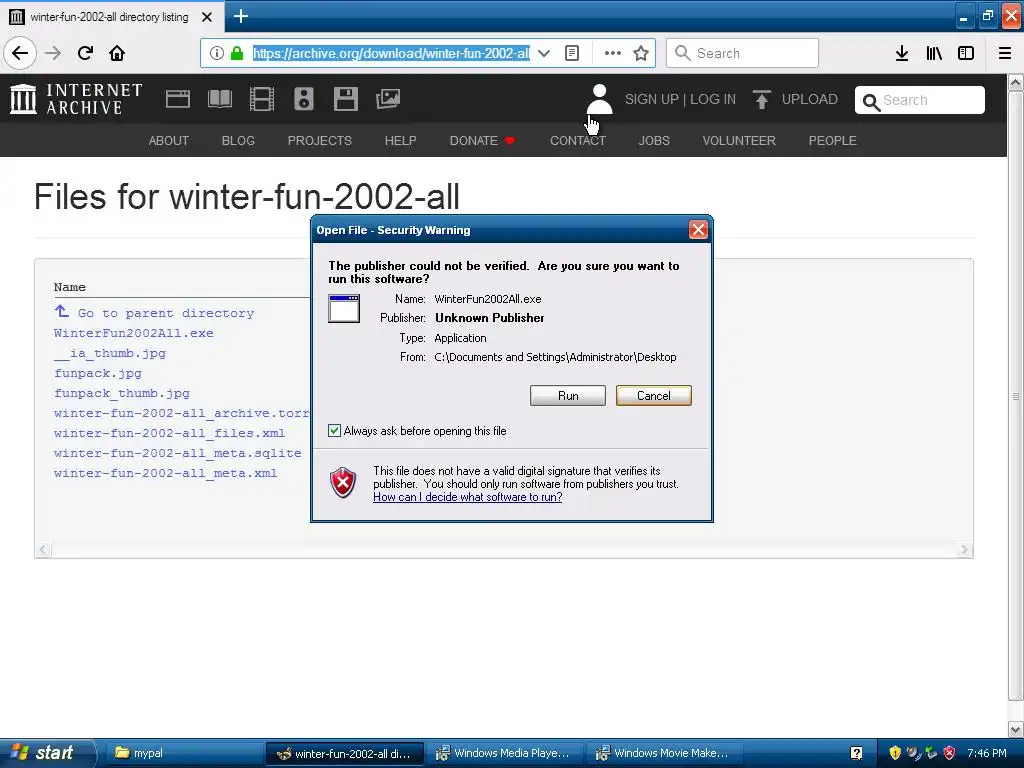Image resolution: width=1024 pixels, height=768 pixels.
Task: Click Go to parent directory link
Action: click(x=154, y=313)
